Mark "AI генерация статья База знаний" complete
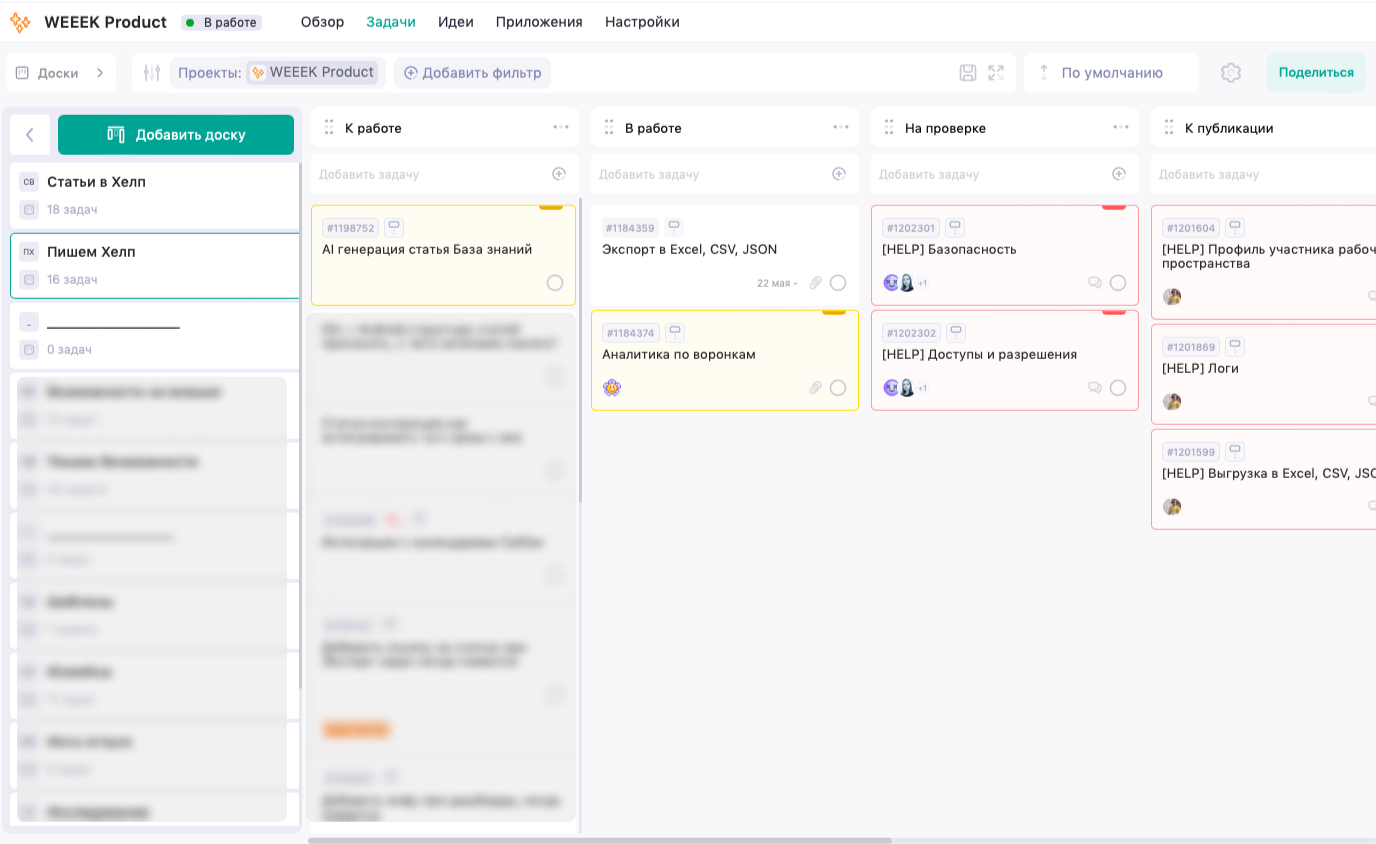Image resolution: width=1376 pixels, height=844 pixels. point(555,283)
